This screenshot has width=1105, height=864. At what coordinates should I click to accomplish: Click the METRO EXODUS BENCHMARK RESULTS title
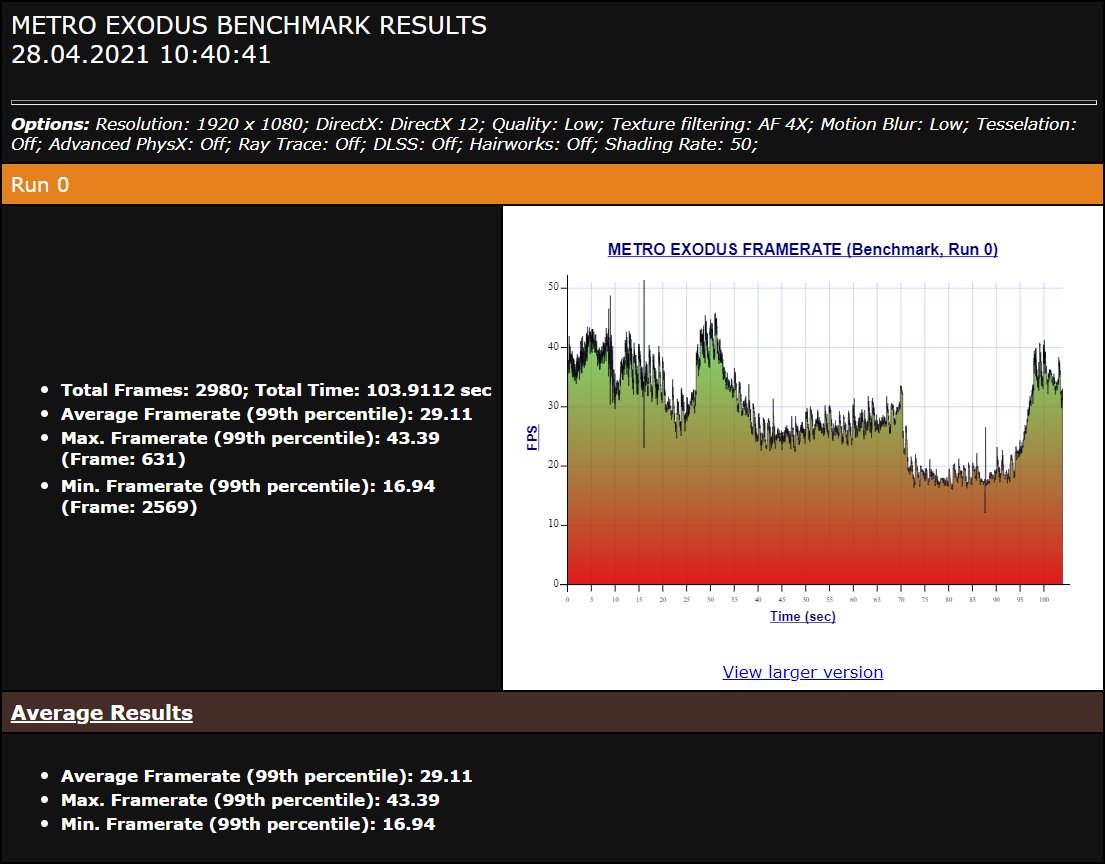[249, 25]
